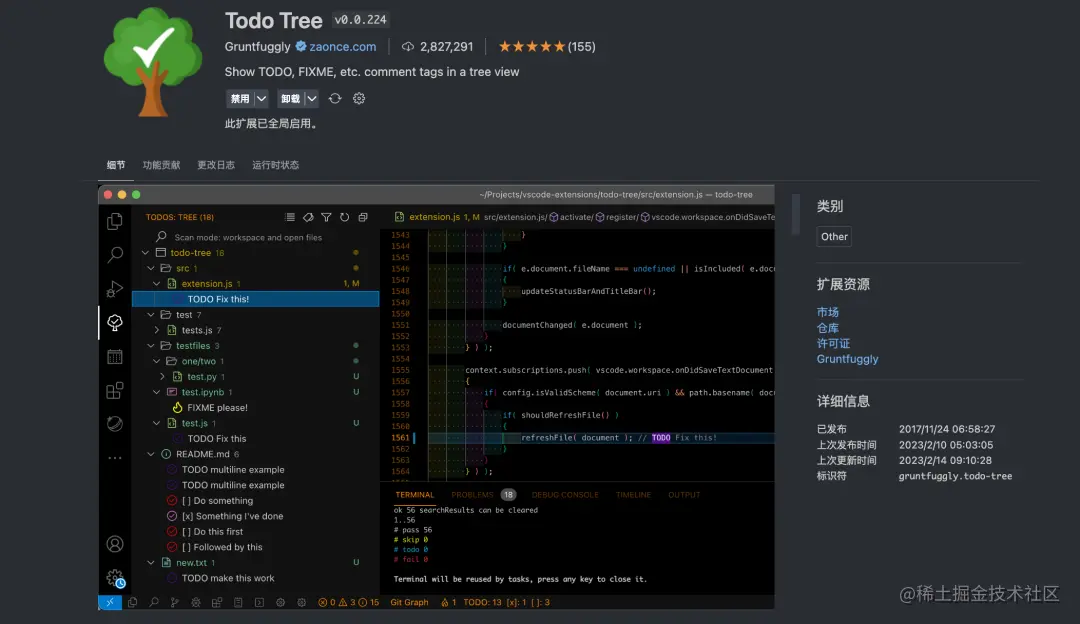Image resolution: width=1080 pixels, height=624 pixels.
Task: Click the Search magnifier icon in preview activity bar
Action: [x=115, y=255]
